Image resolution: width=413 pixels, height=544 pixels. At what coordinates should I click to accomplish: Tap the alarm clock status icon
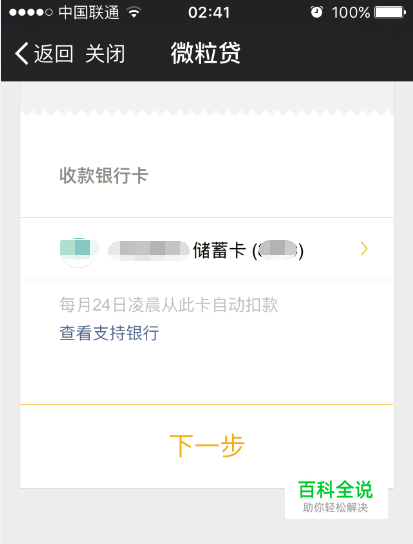click(x=316, y=12)
